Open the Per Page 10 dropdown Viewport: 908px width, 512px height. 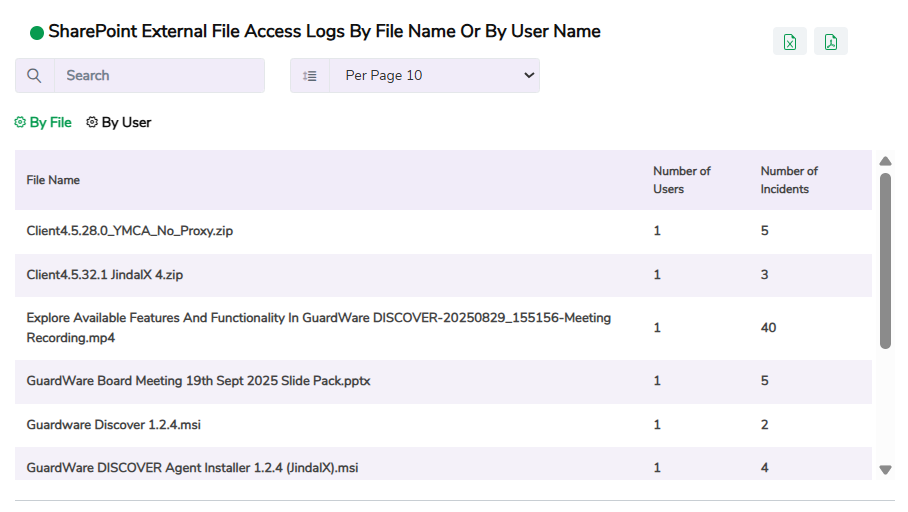point(435,76)
